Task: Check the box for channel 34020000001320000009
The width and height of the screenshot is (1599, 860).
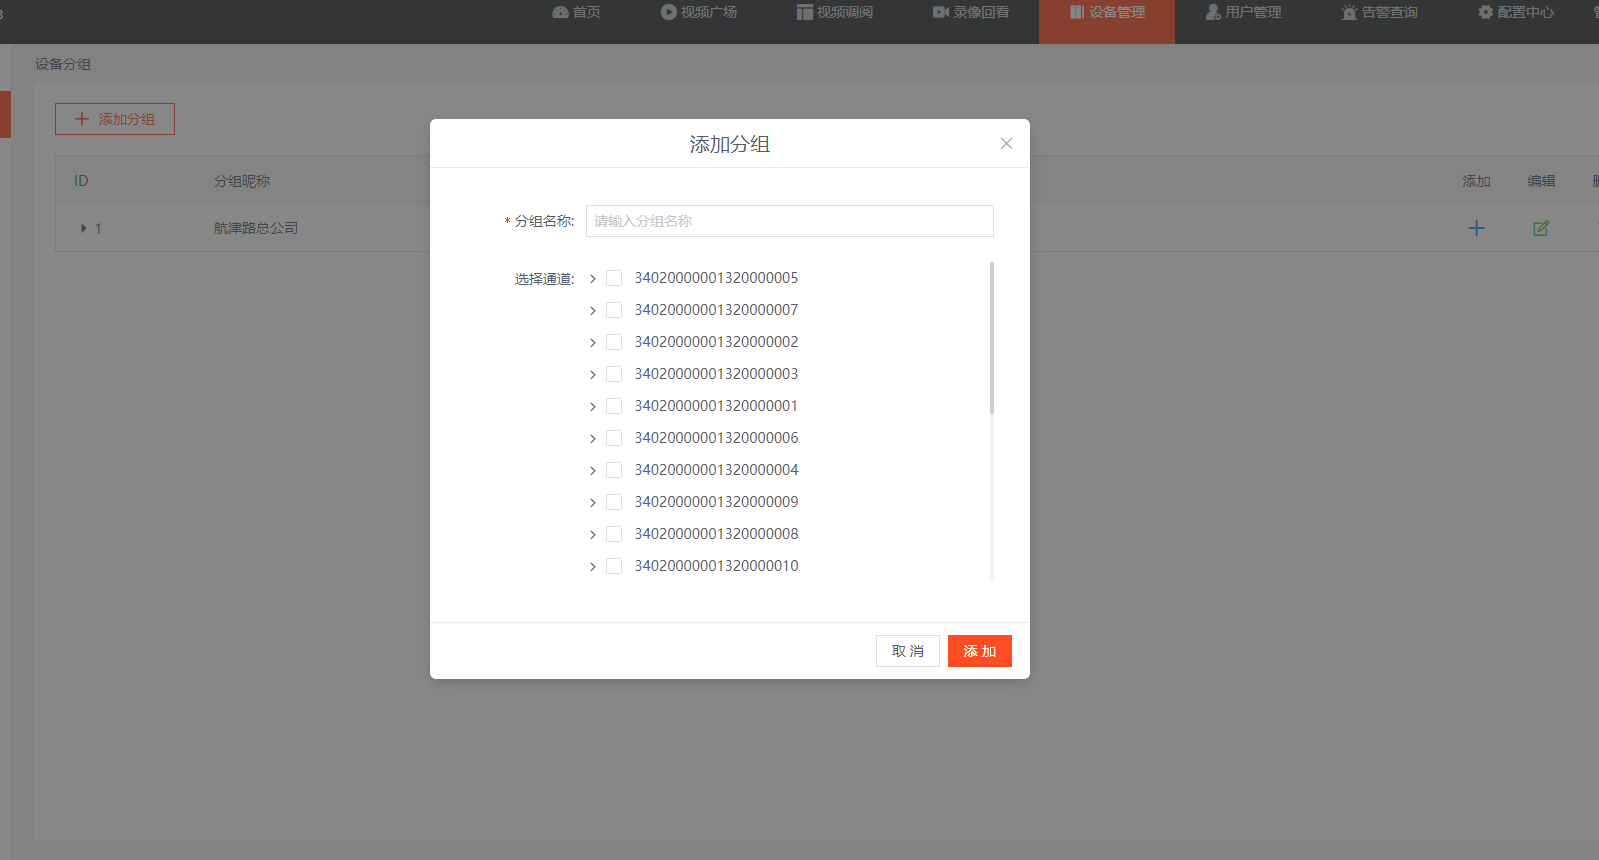Action: pos(614,502)
